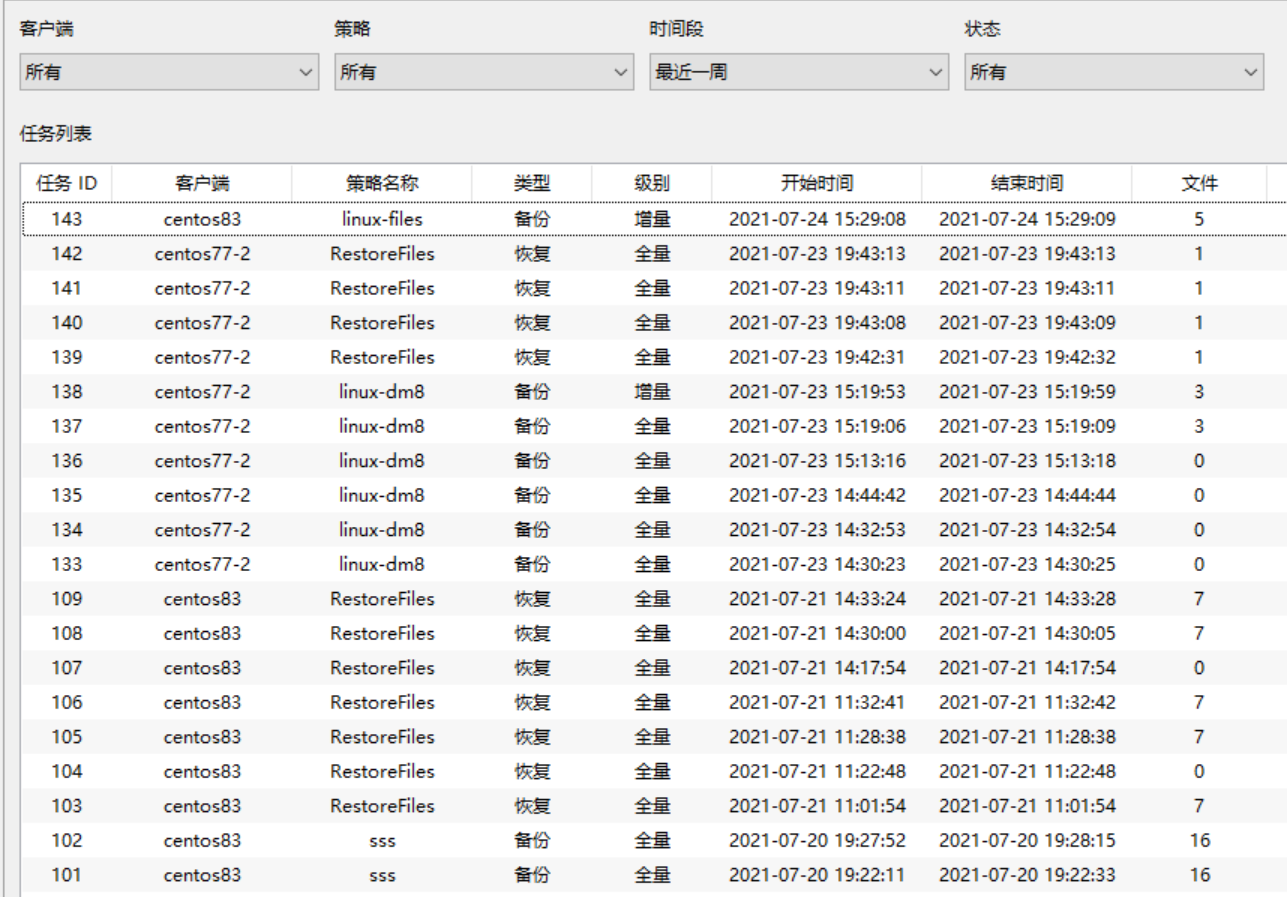This screenshot has height=897, width=1287.
Task: Select task 143 linux-files row
Action: coord(382,219)
